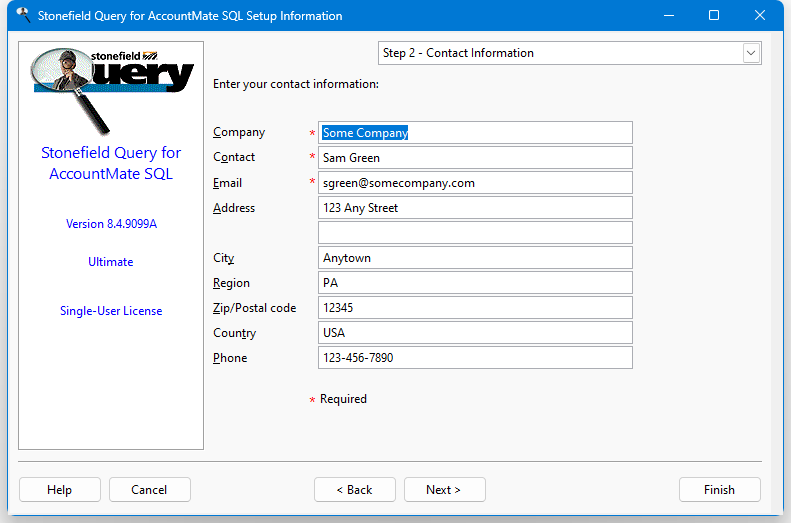
Task: Click the Stonefield Query for AccountMate SQL heading
Action: click(111, 163)
